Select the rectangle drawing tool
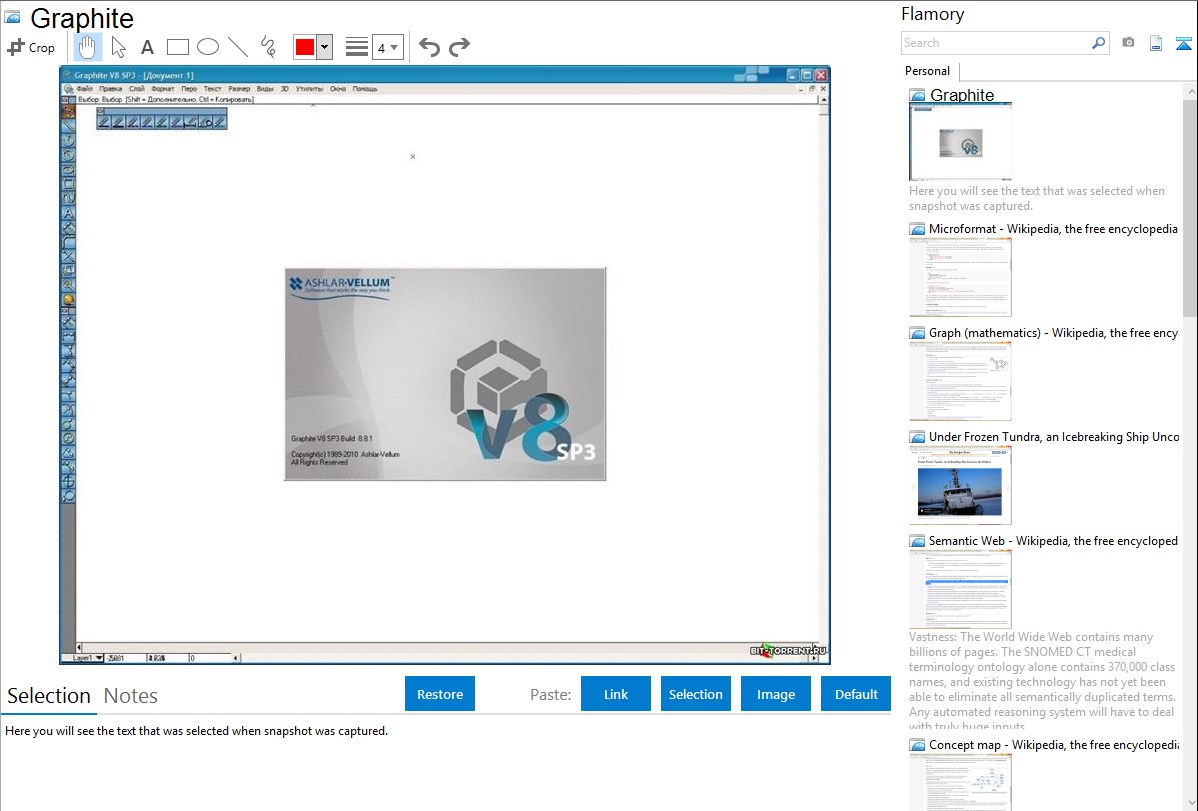The height and width of the screenshot is (811, 1198). pos(177,47)
